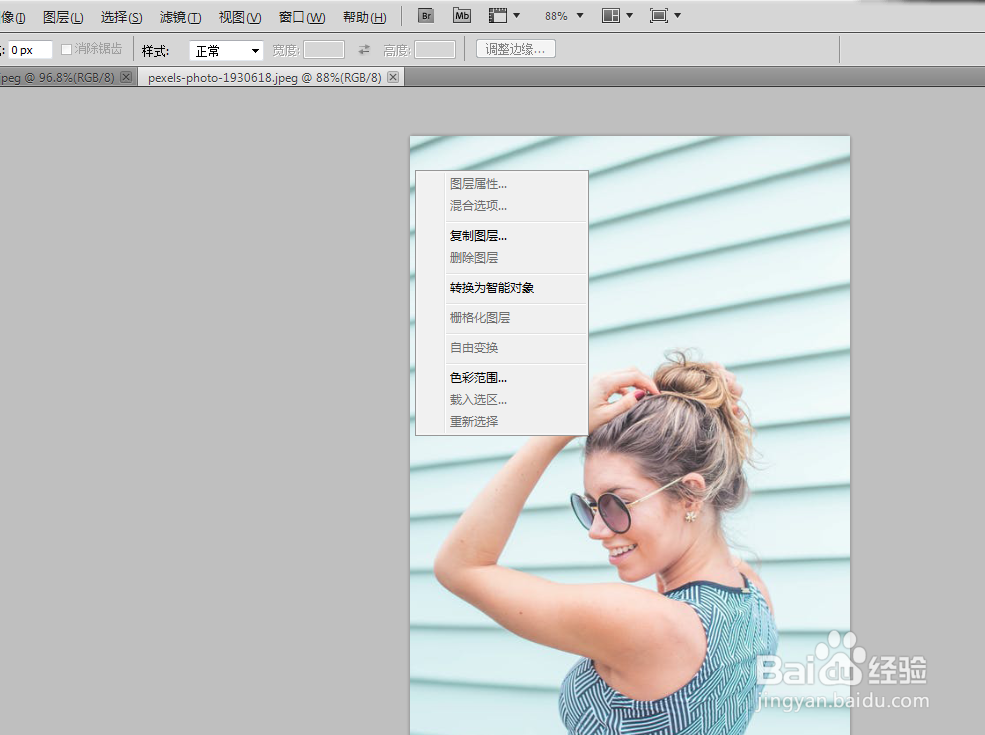Open the 选择(S) menu

pyautogui.click(x=121, y=17)
